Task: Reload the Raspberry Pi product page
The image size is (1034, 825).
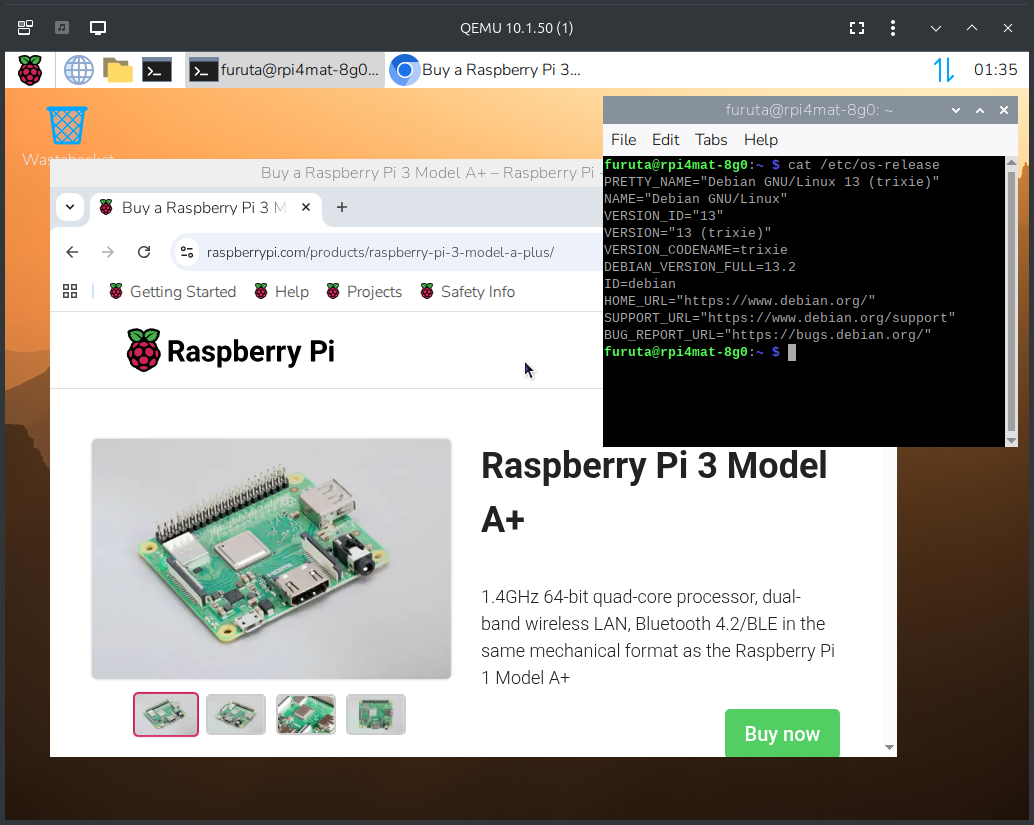Action: click(144, 252)
